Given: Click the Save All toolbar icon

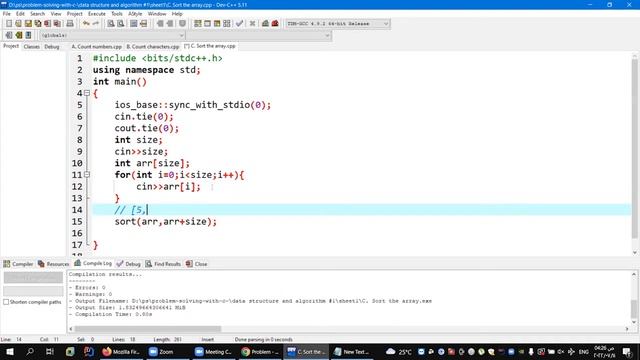Looking at the screenshot, I should (38, 24).
